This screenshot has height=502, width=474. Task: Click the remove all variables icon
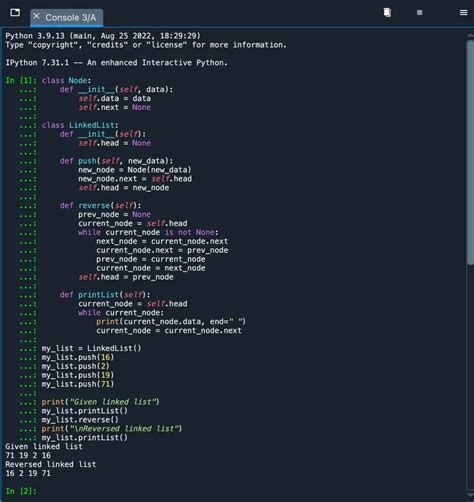click(387, 13)
